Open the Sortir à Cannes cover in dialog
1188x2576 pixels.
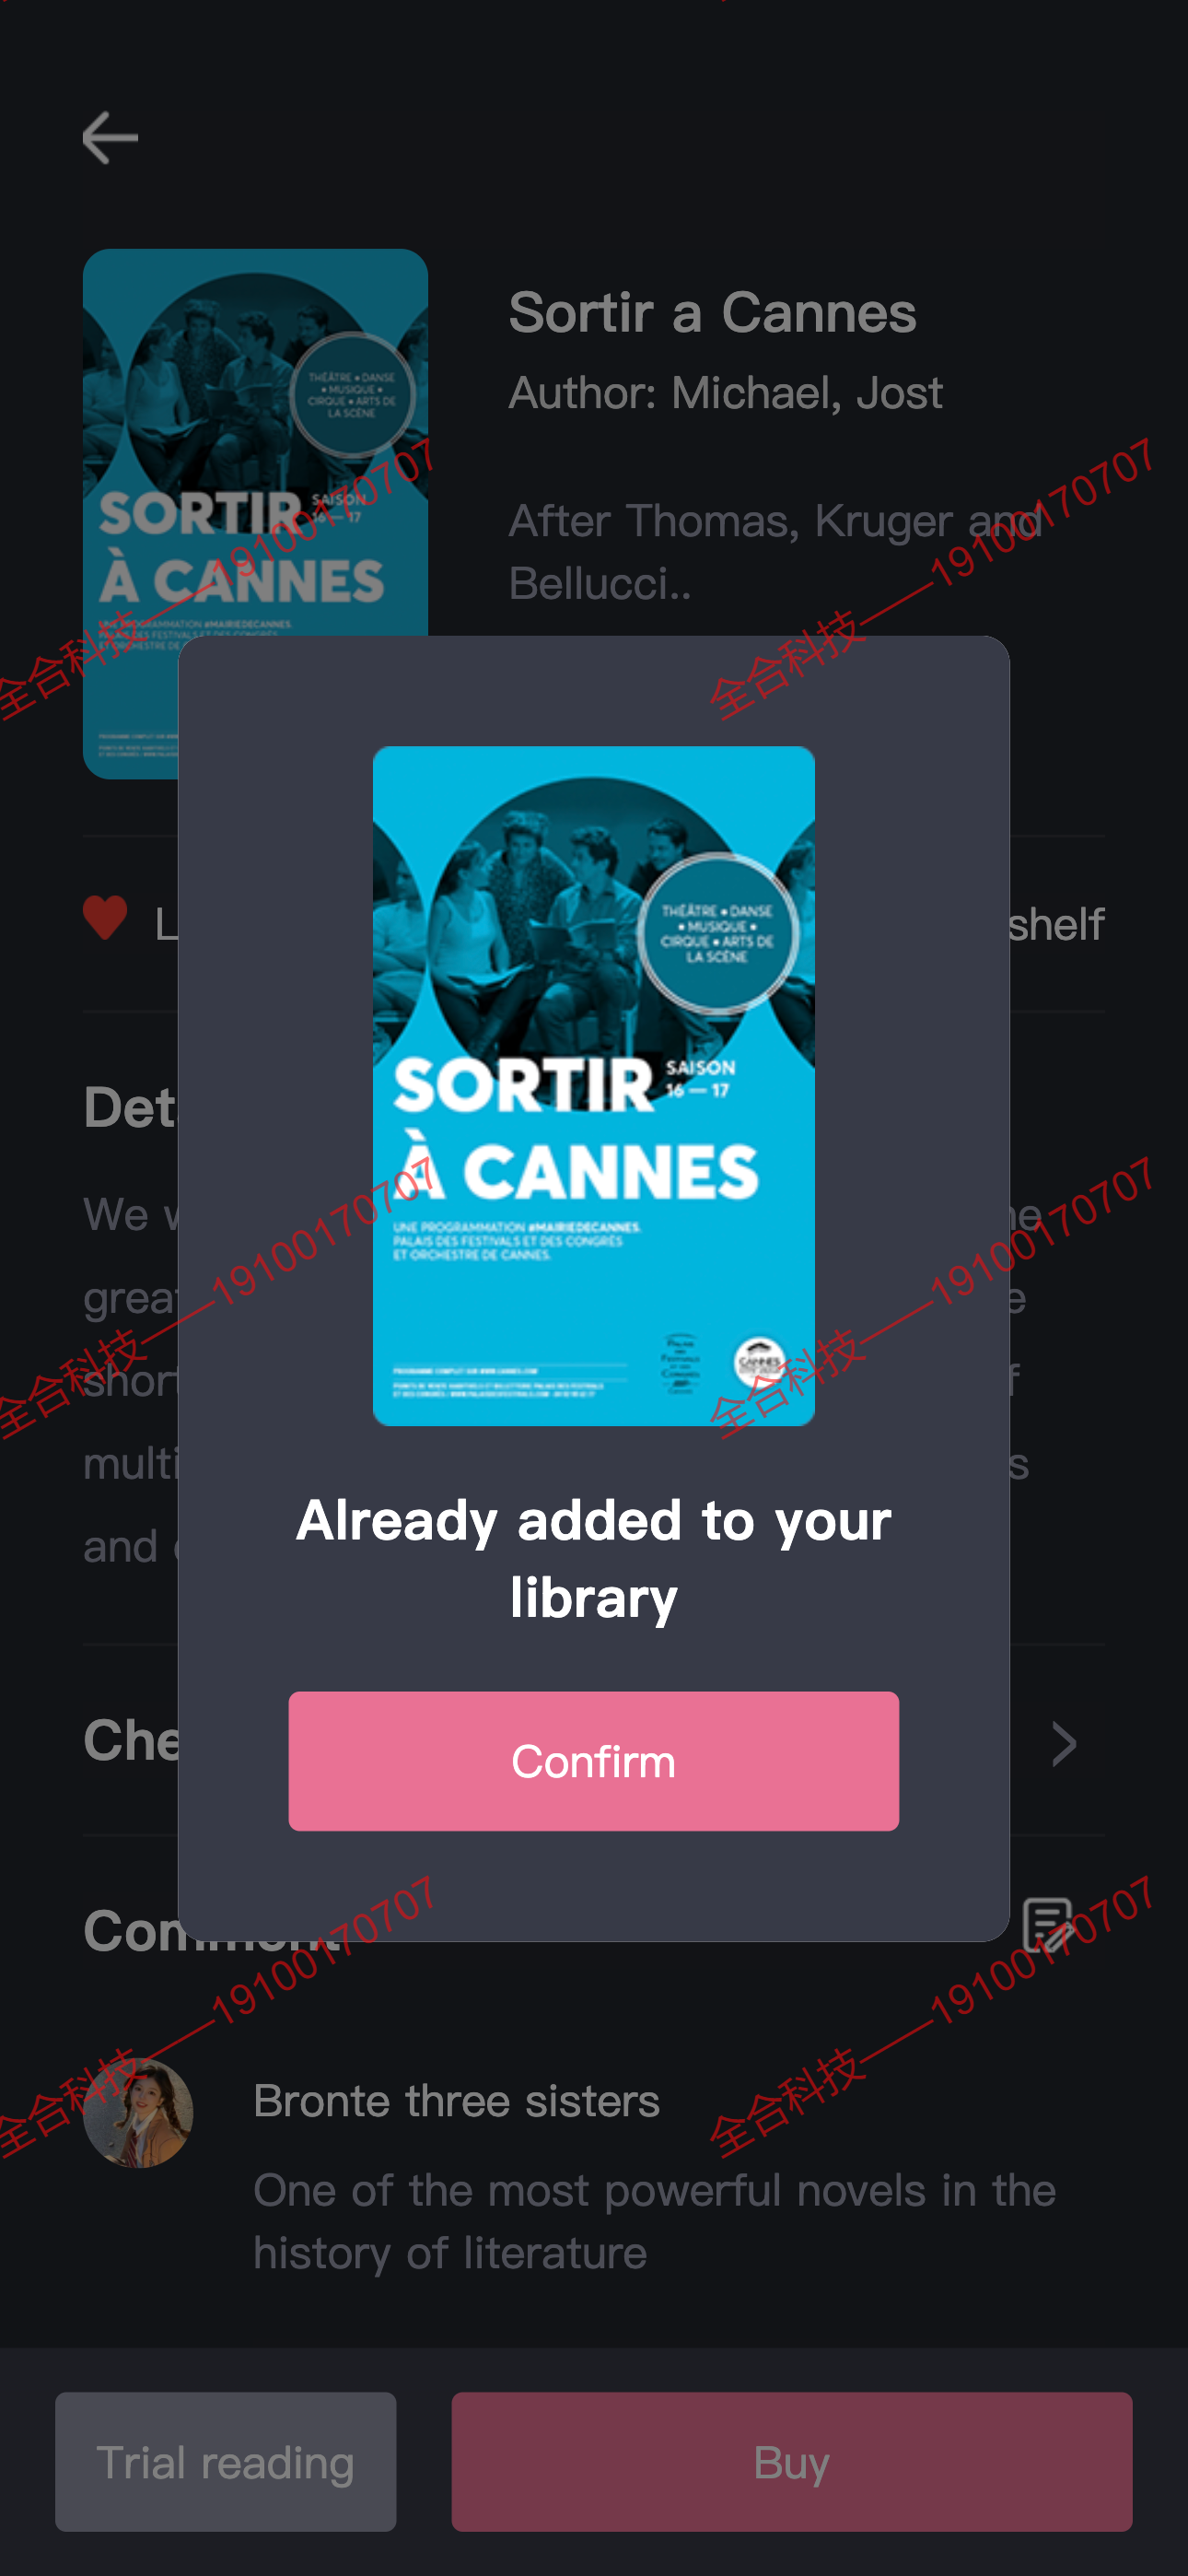pyautogui.click(x=593, y=1085)
